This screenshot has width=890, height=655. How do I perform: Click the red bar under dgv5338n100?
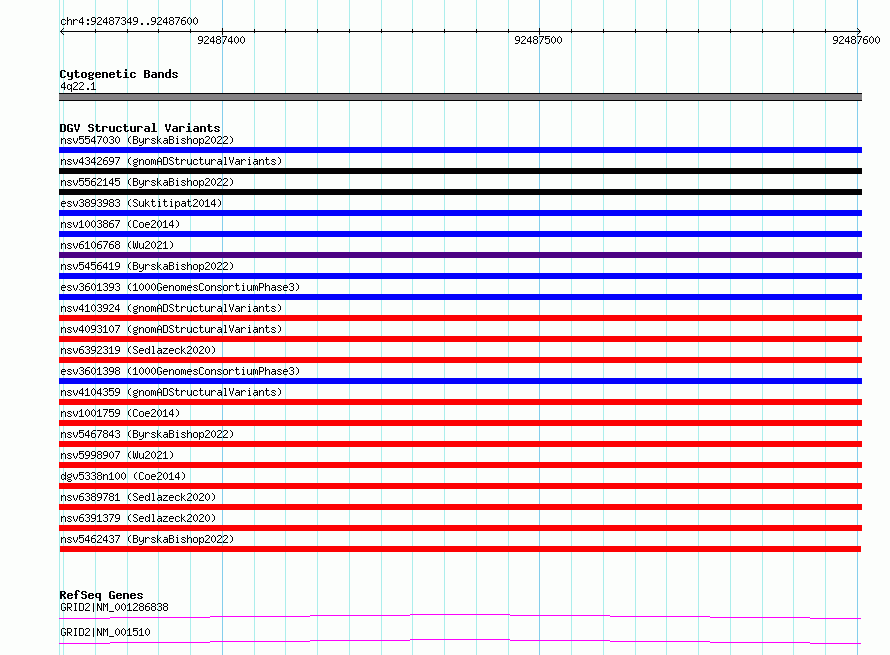point(460,486)
